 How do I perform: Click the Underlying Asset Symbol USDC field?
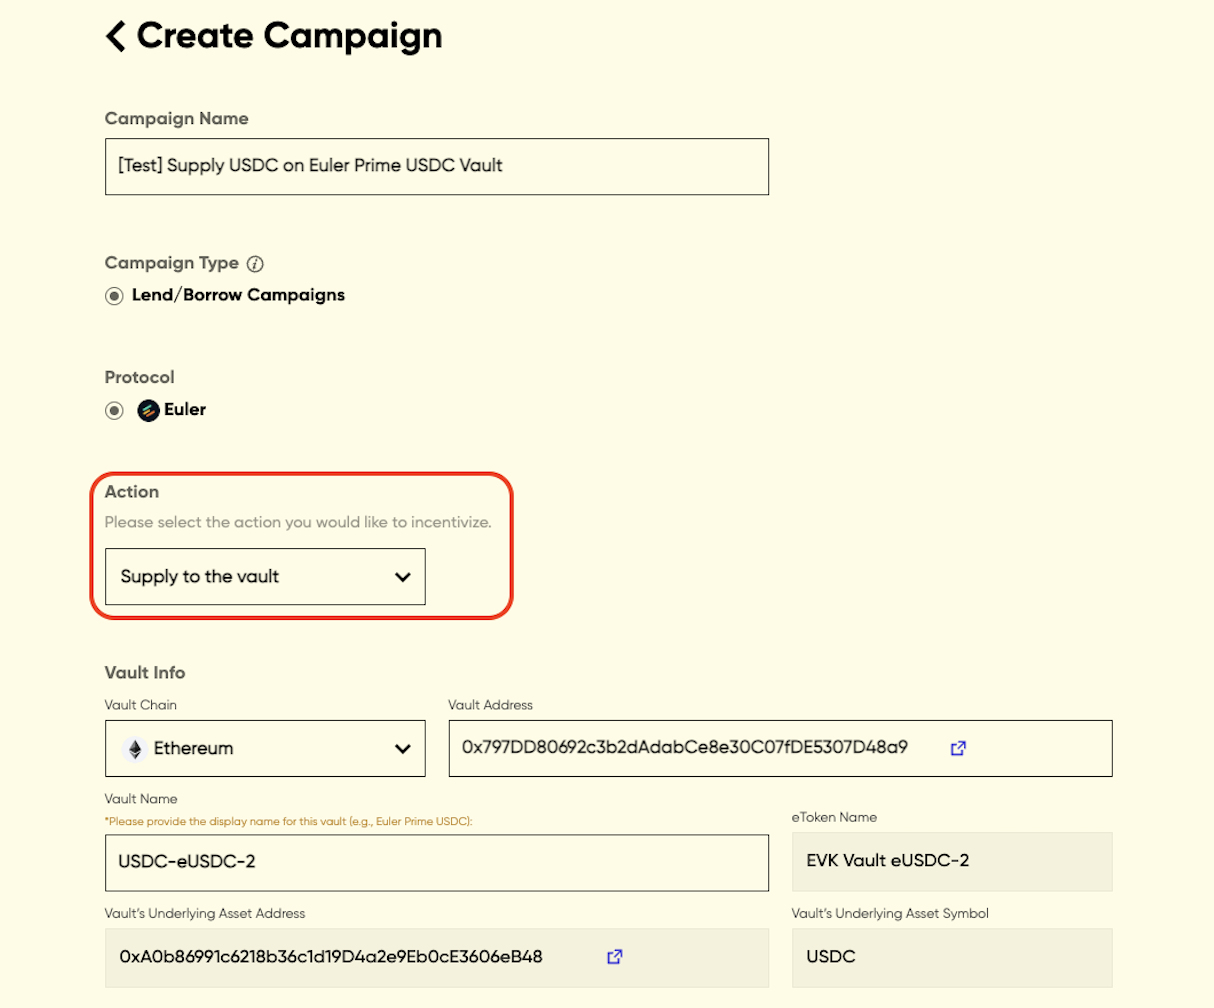(951, 957)
